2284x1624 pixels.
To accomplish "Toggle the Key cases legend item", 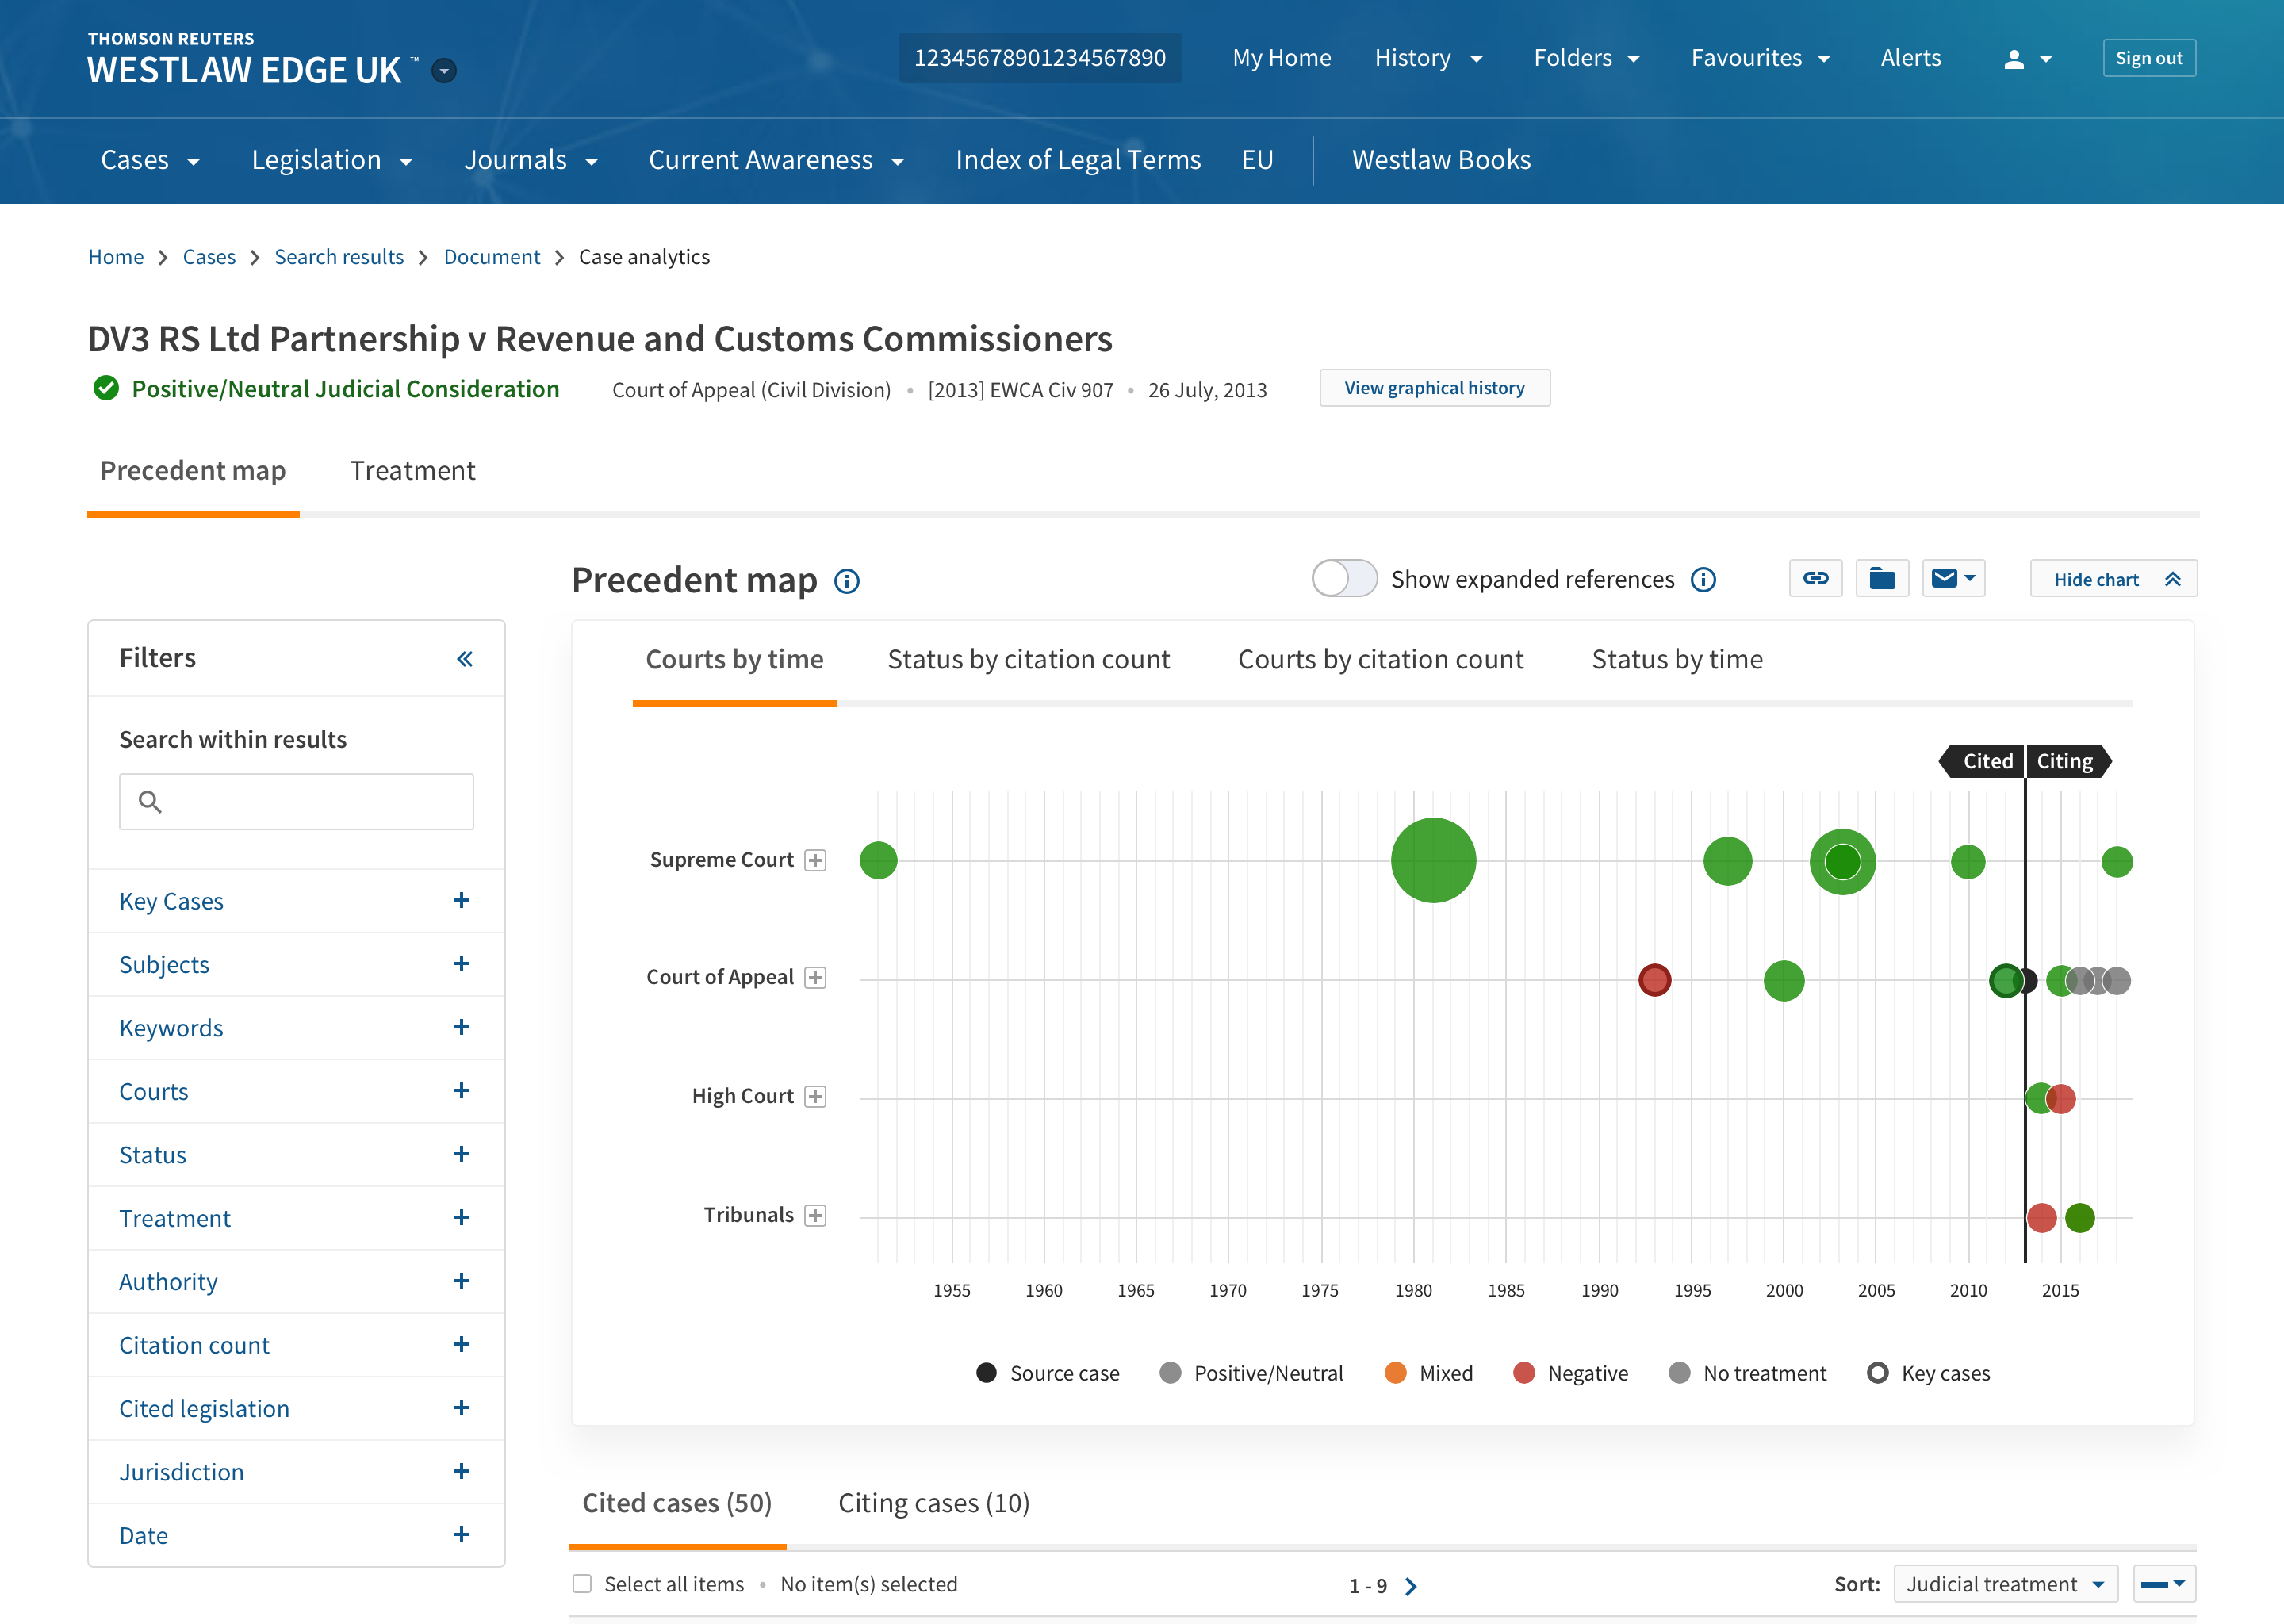I will (1928, 1373).
